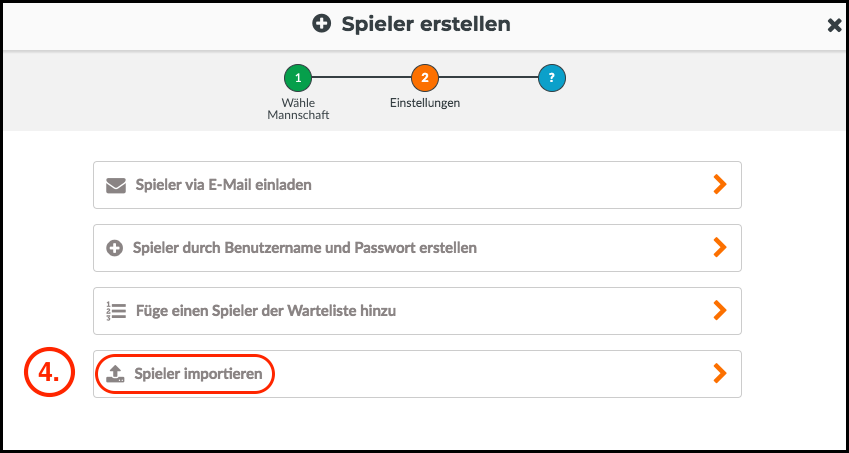This screenshot has height=453, width=849.
Task: Click the plus icon beside Benutzername und Passwort
Action: pos(114,248)
